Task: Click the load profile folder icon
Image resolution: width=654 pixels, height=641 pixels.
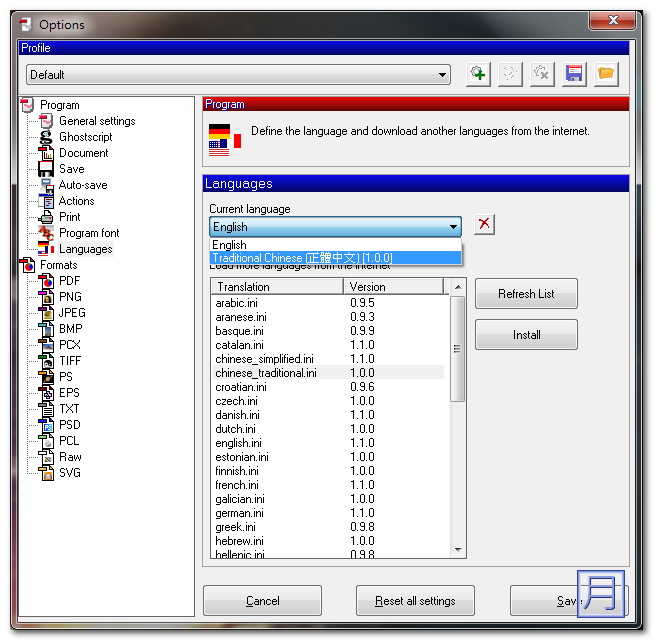Action: (606, 74)
